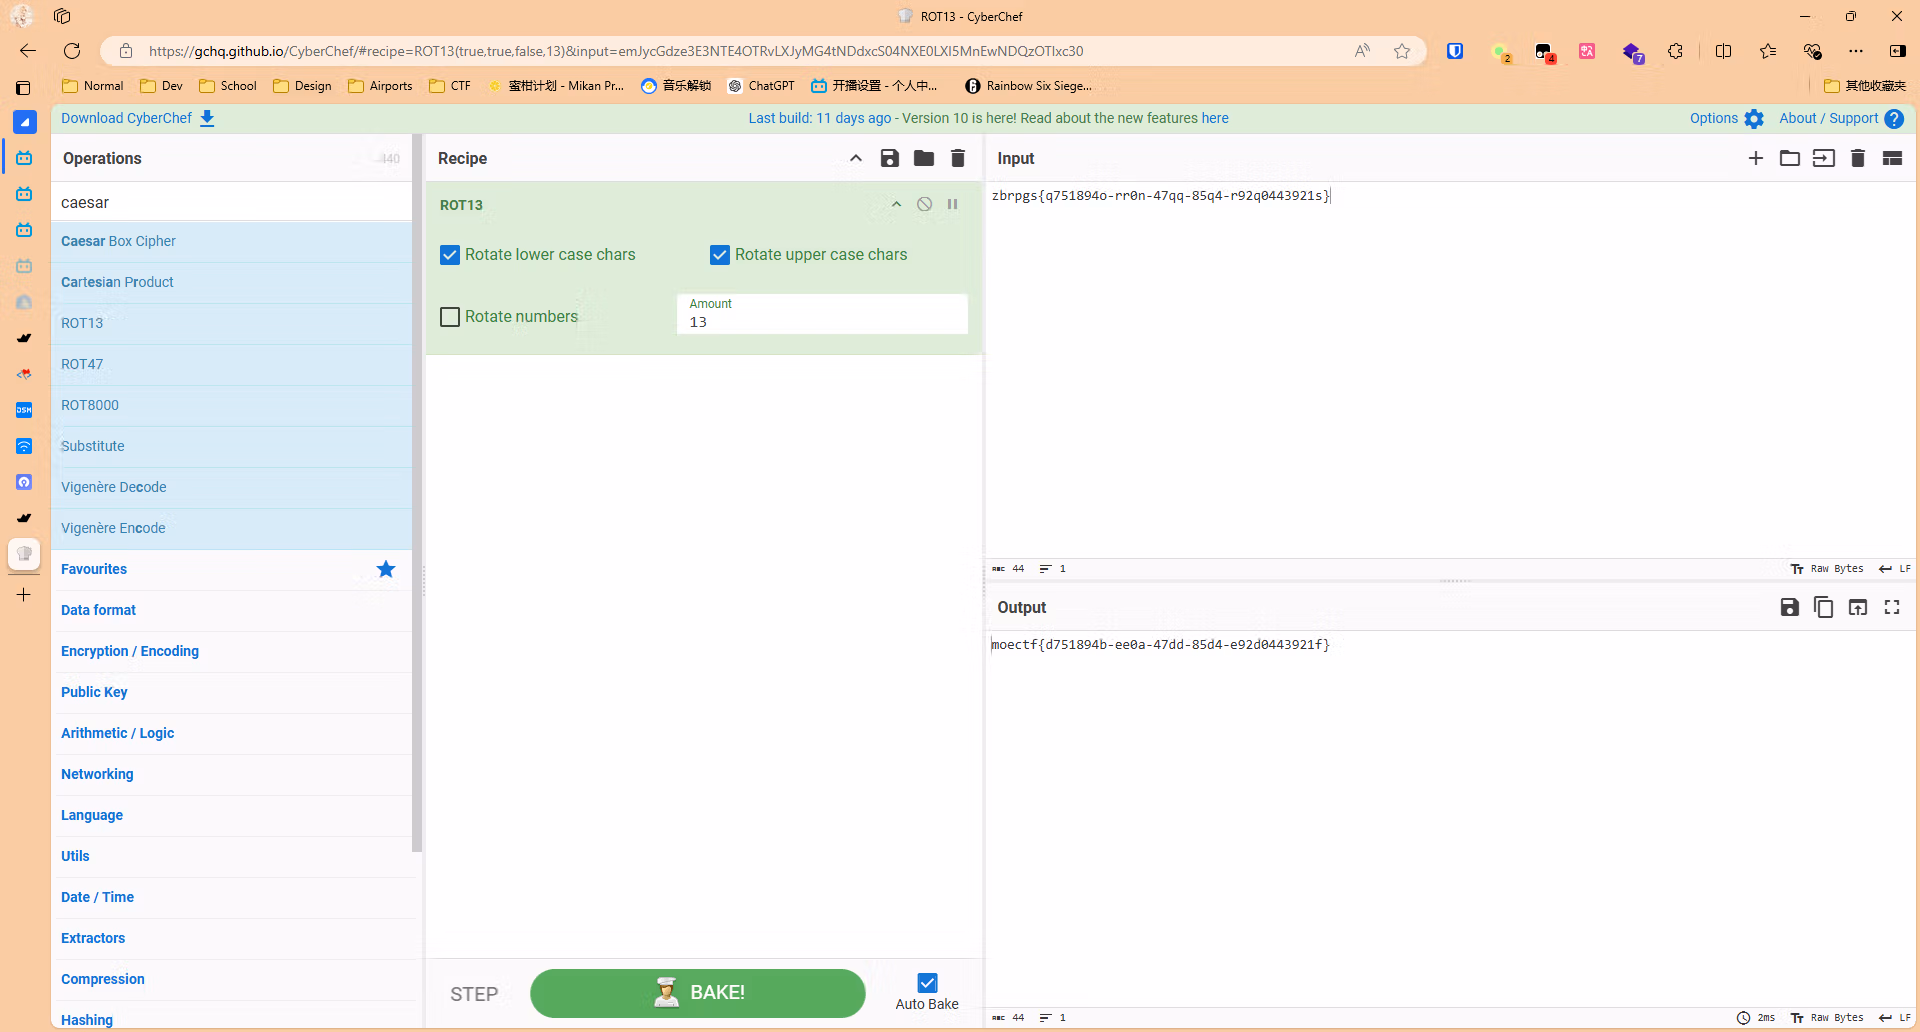The image size is (1920, 1032).
Task: Toggle Auto Bake checkbox
Action: pos(927,983)
